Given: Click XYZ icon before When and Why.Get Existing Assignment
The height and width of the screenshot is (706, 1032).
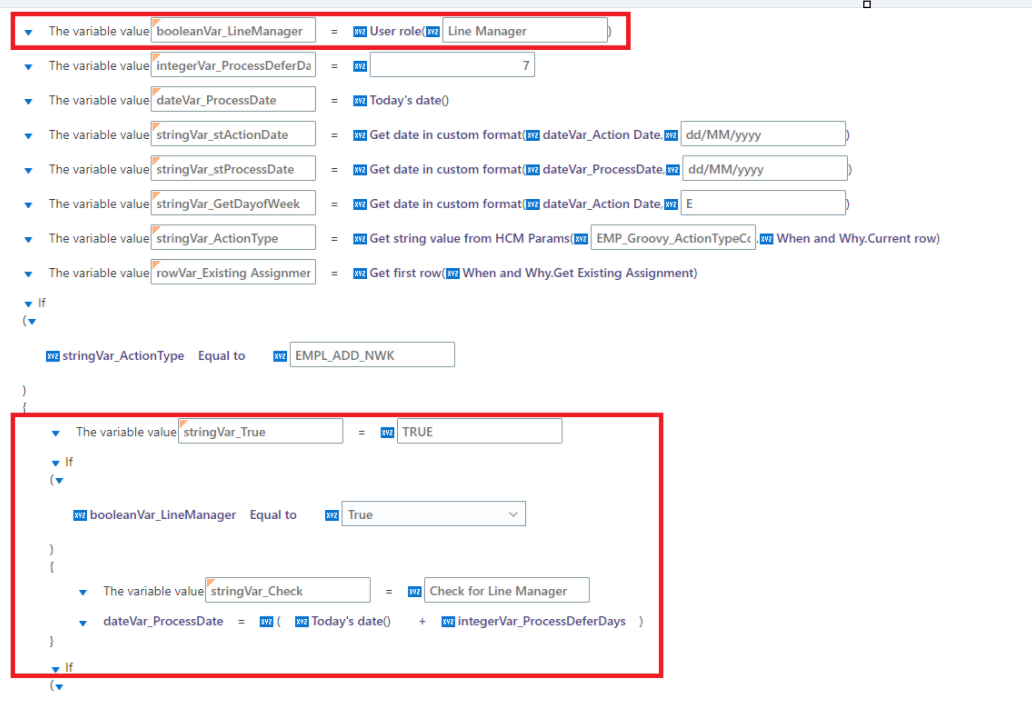Looking at the screenshot, I should tap(453, 273).
